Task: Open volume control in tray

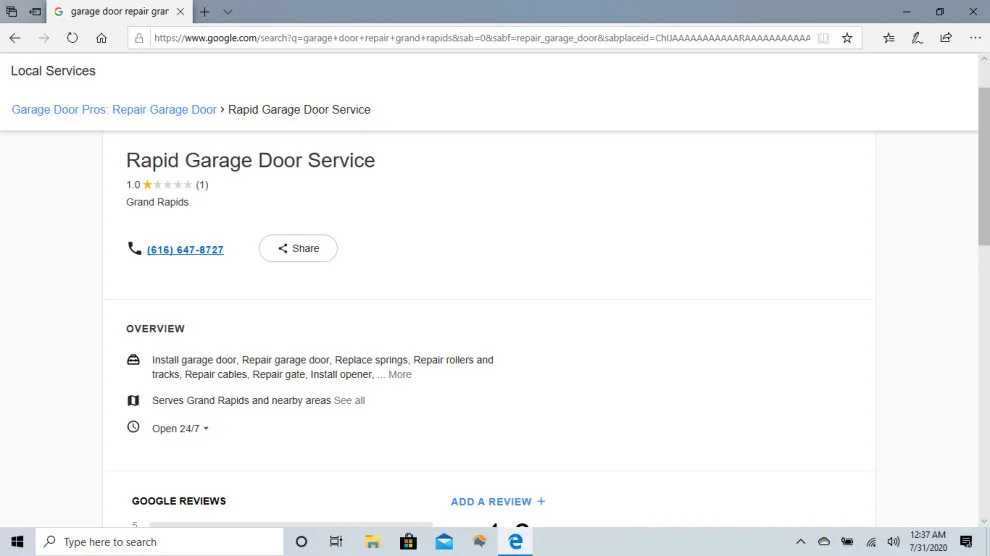Action: (x=893, y=541)
